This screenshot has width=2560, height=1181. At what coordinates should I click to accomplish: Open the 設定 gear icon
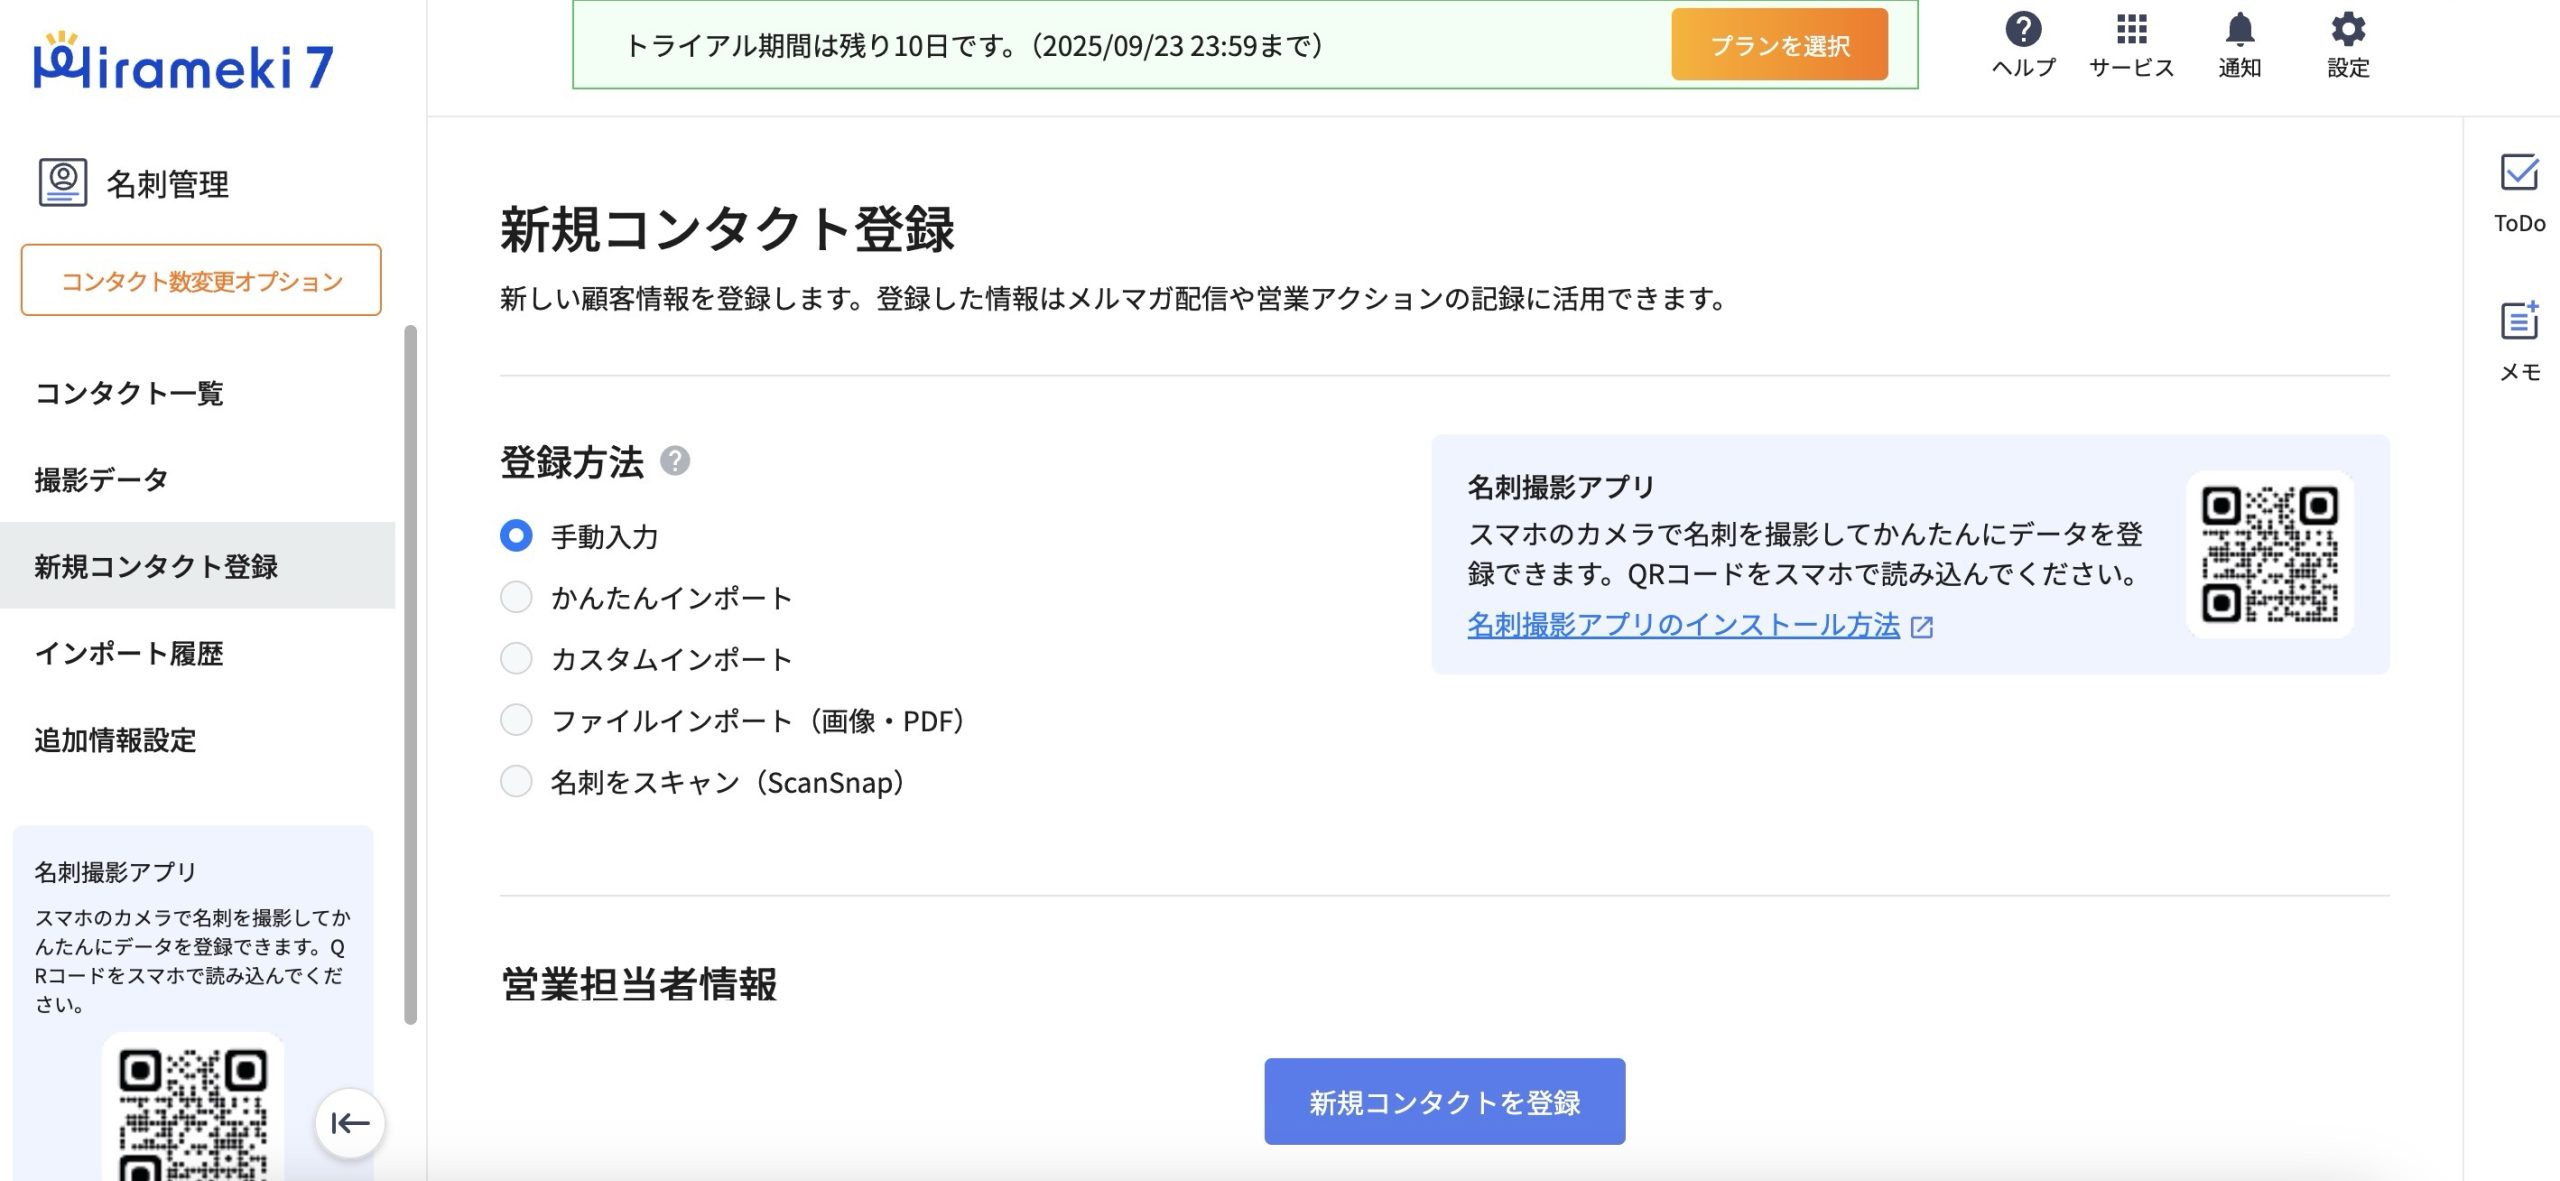click(x=2347, y=30)
